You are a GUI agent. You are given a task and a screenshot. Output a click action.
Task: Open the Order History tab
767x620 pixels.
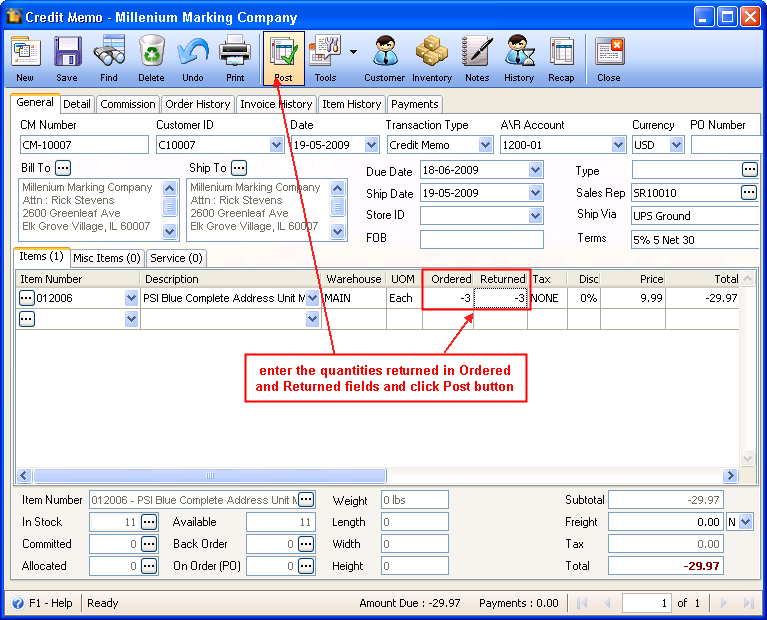(198, 104)
